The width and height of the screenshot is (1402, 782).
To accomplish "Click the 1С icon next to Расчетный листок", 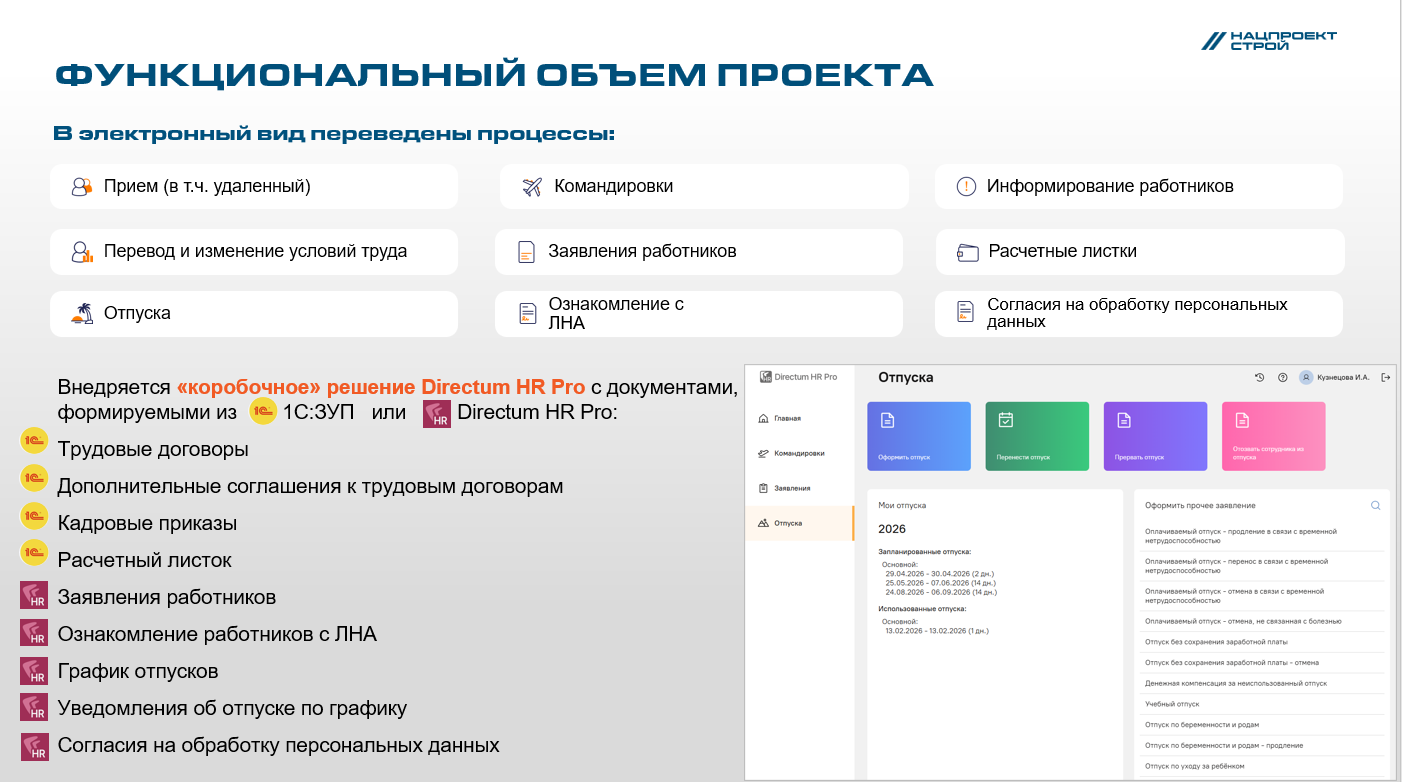I will click(35, 552).
